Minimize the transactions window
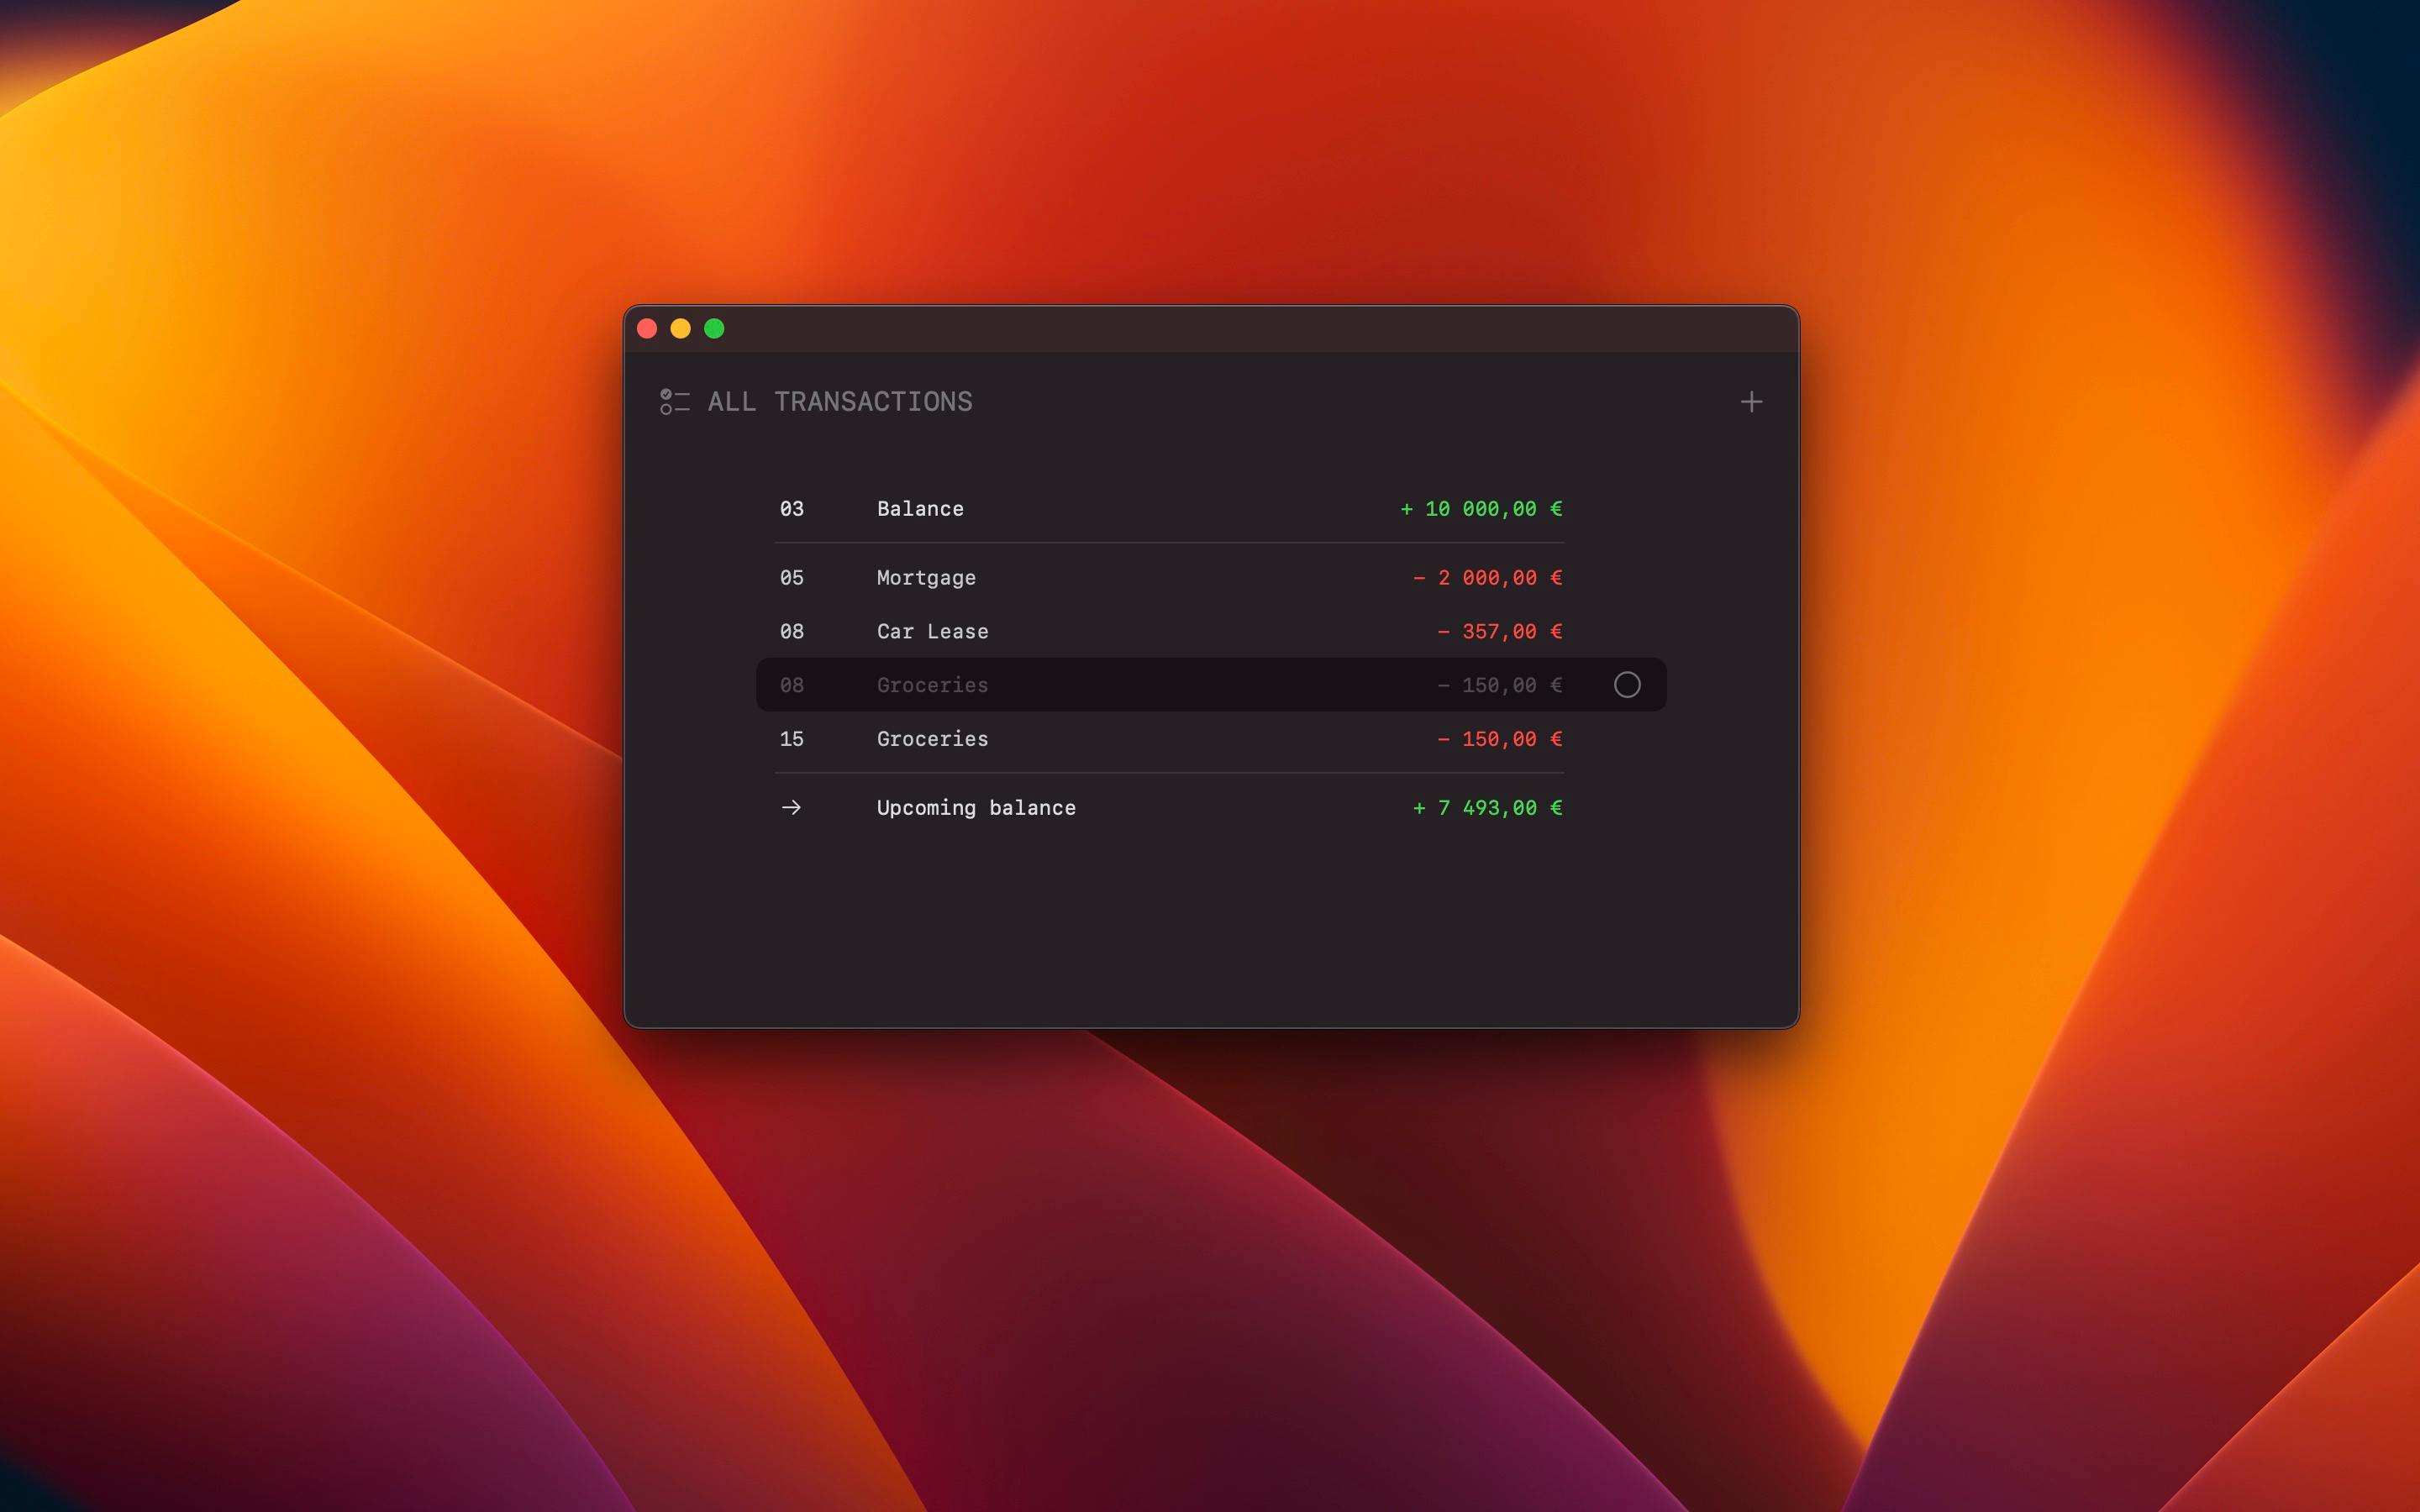This screenshot has width=2420, height=1512. (681, 329)
